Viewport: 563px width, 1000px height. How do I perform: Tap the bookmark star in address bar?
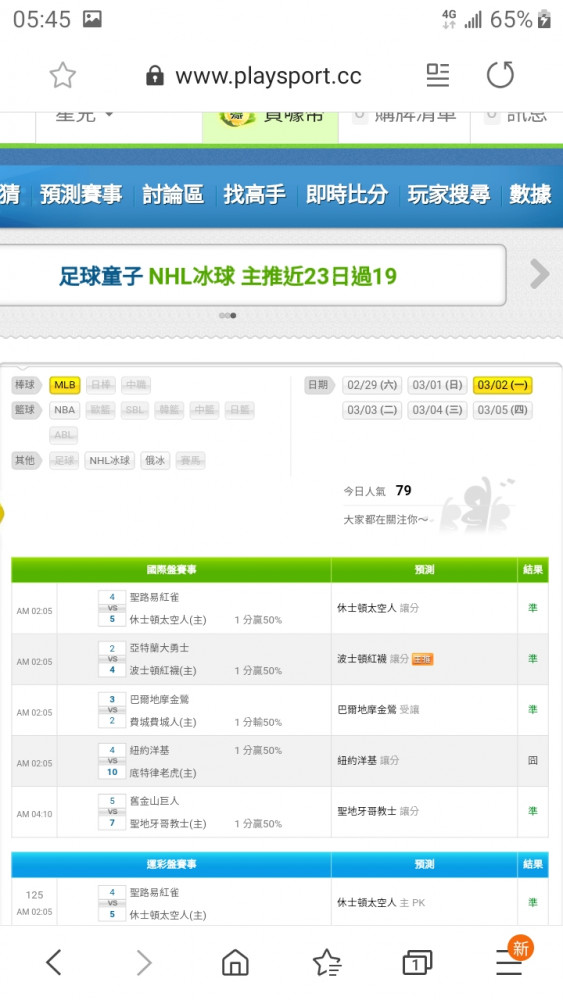62,76
